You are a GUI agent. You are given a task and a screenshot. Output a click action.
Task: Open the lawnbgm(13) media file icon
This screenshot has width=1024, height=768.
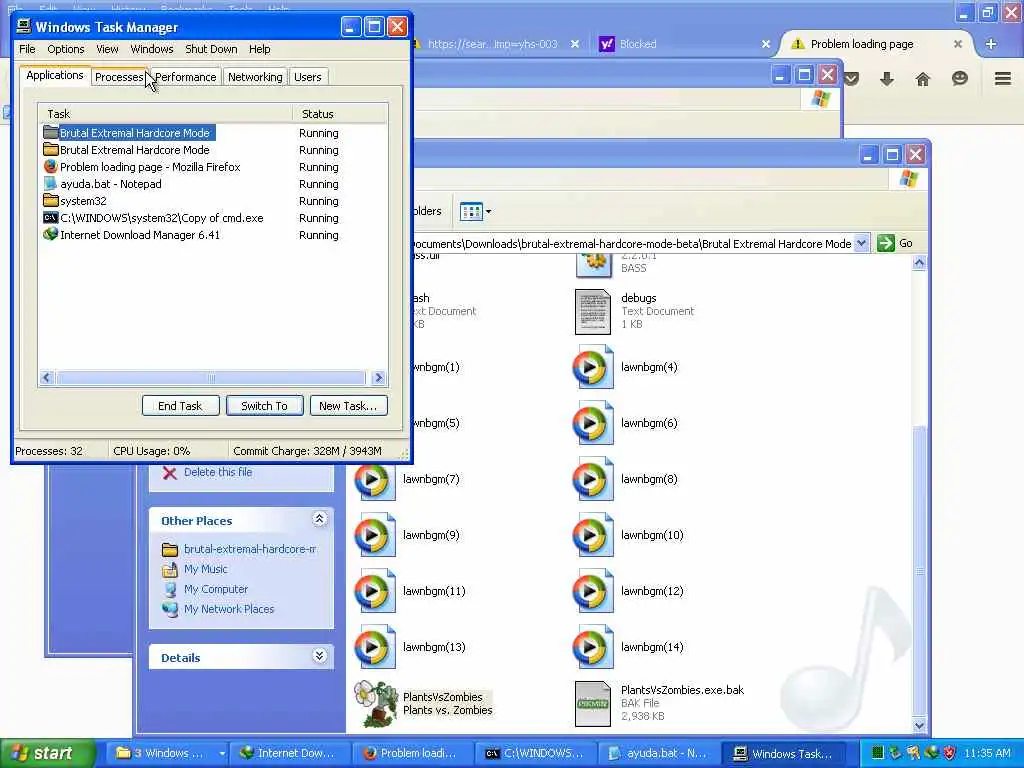(374, 648)
